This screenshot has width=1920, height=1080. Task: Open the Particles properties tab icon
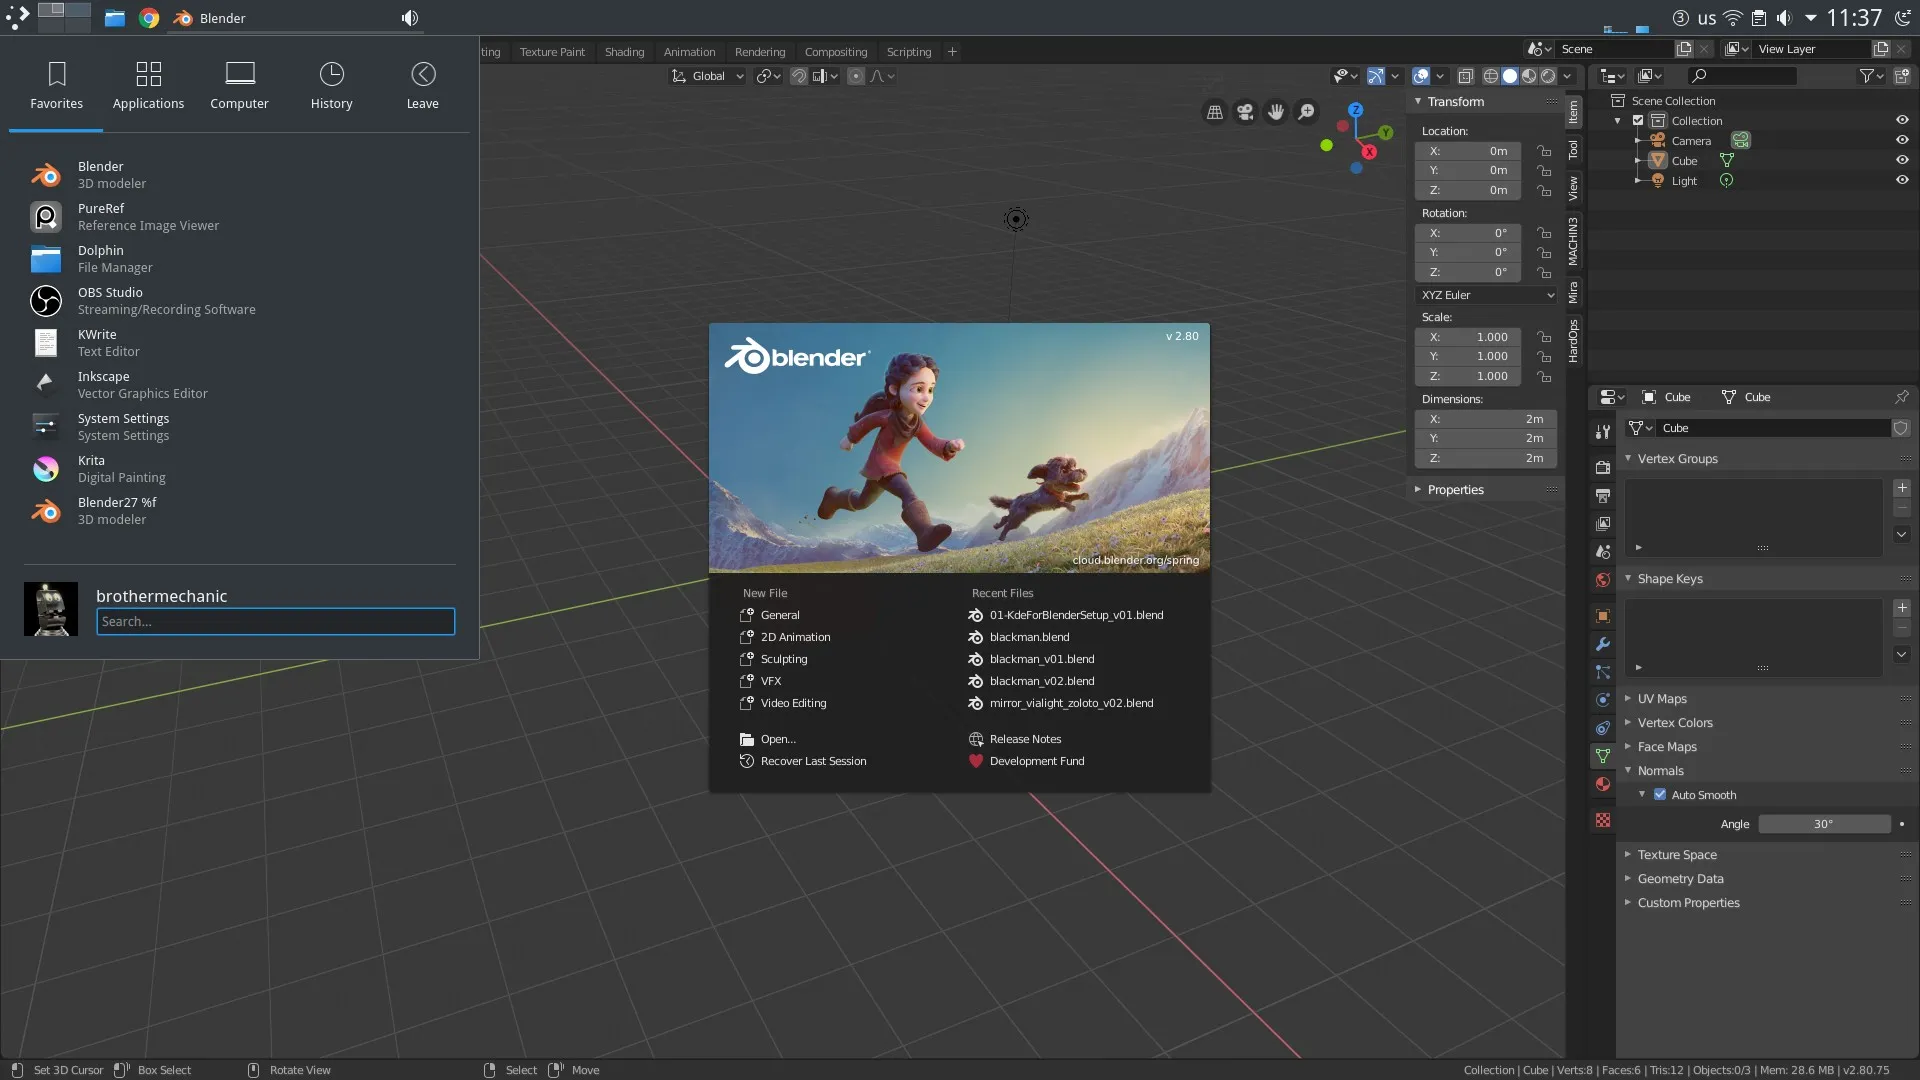pyautogui.click(x=1603, y=672)
